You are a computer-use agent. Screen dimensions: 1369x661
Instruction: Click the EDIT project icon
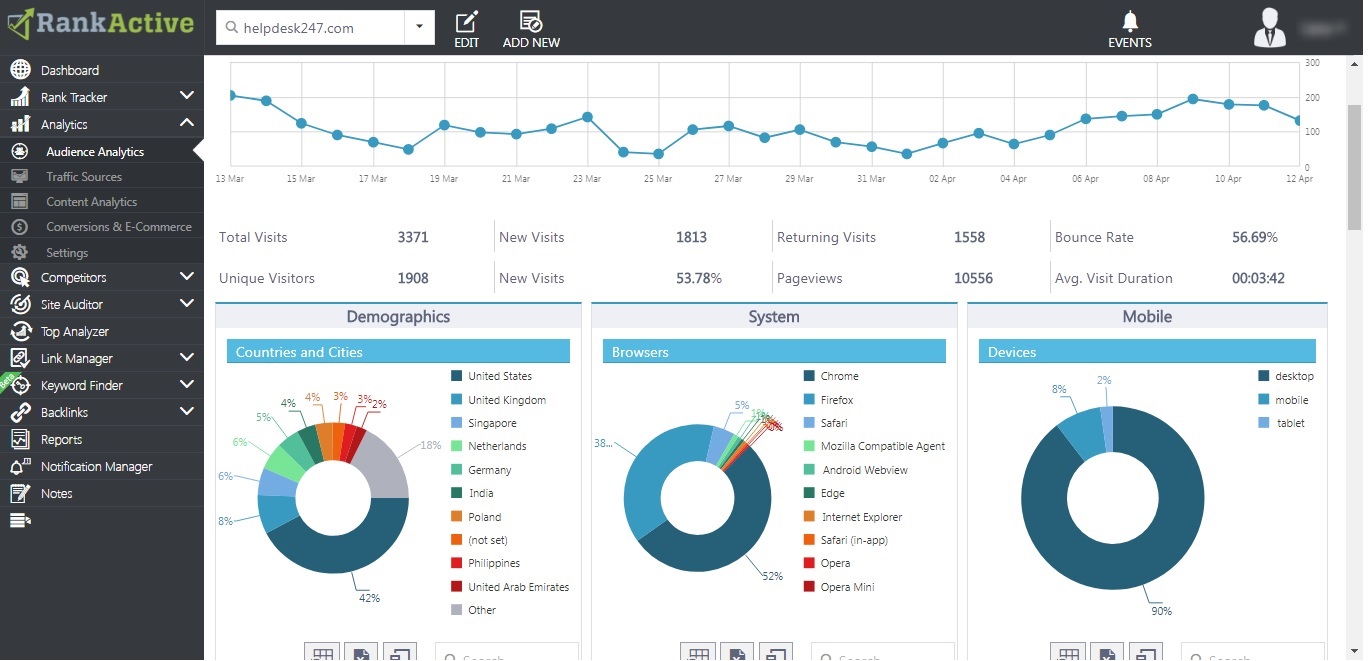[467, 29]
